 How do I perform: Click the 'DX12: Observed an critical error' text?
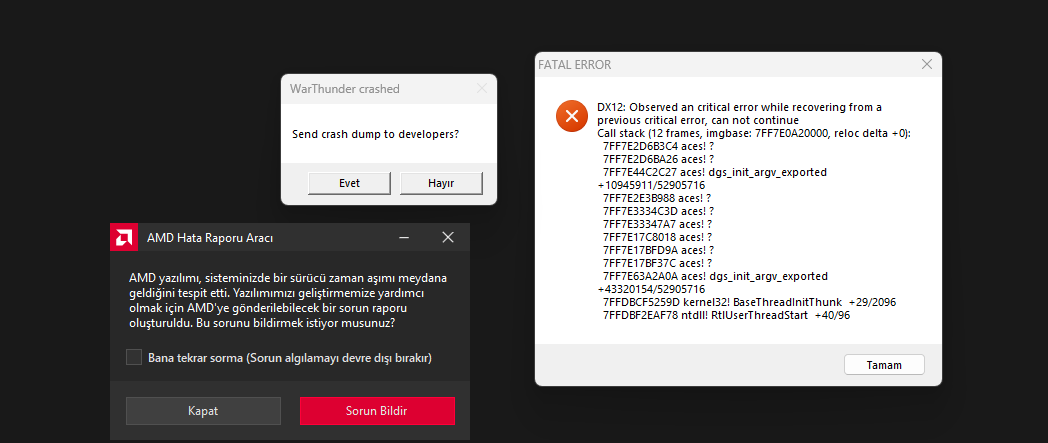[739, 114]
